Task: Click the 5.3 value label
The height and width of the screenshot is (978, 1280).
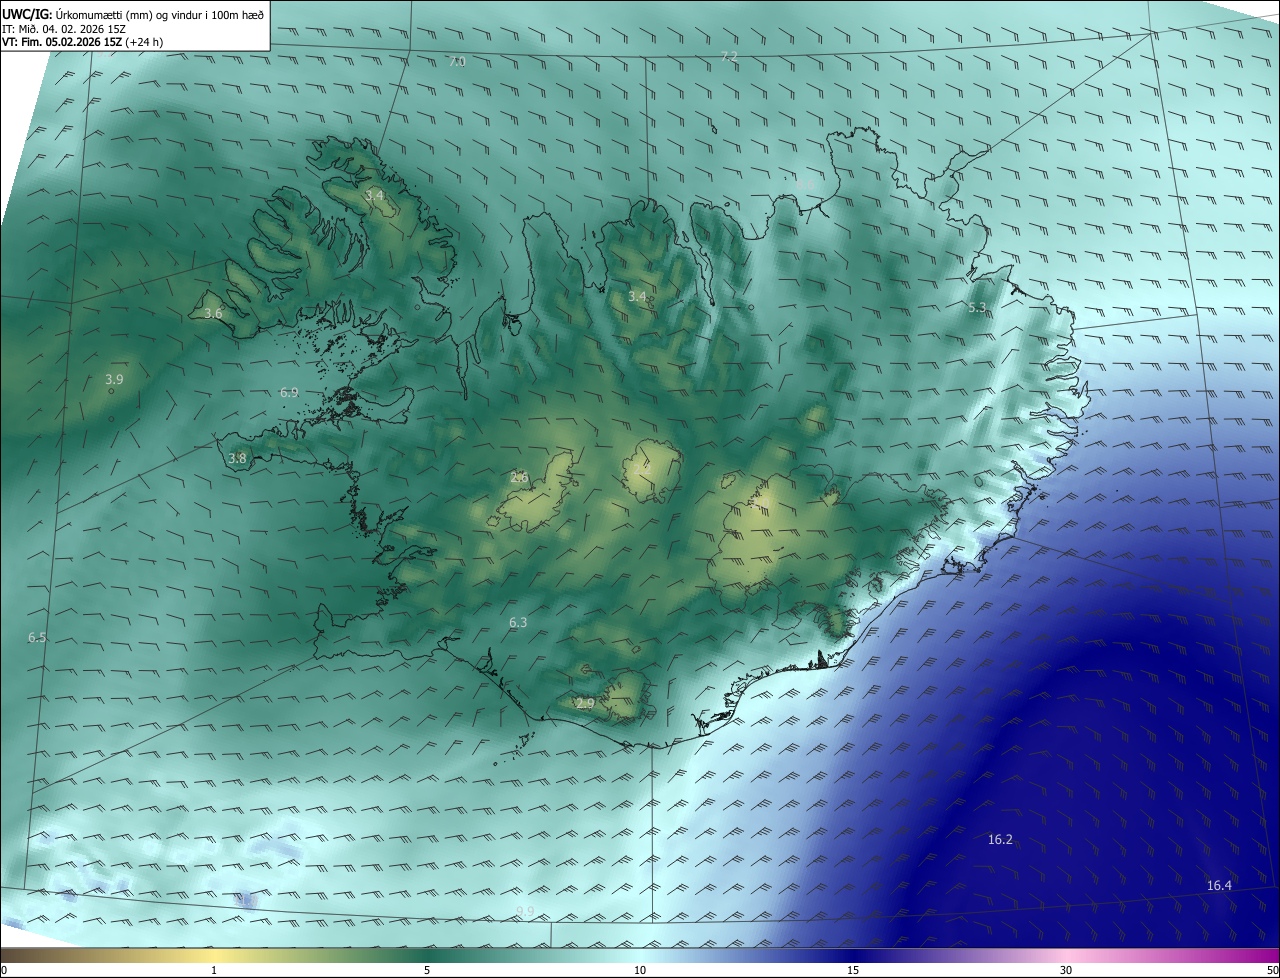Action: pos(978,307)
